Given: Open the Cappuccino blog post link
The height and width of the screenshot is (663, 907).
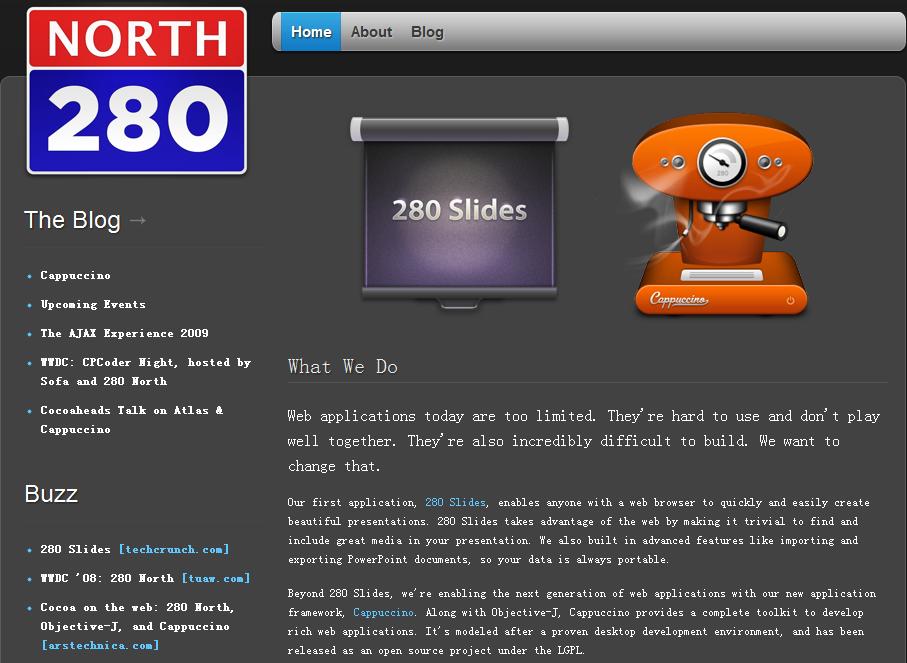Looking at the screenshot, I should point(75,275).
